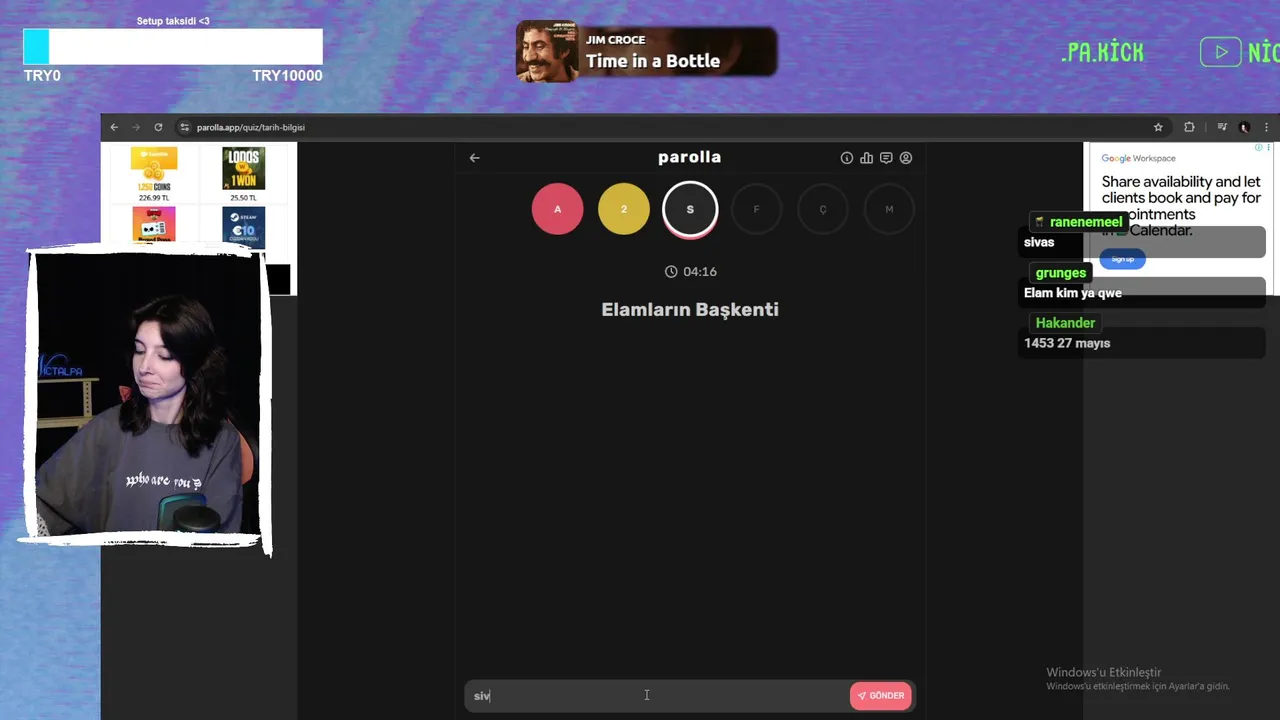The image size is (1280, 720).
Task: Open the Lodos 1 Won 25.50 TL ad
Action: coord(243,174)
